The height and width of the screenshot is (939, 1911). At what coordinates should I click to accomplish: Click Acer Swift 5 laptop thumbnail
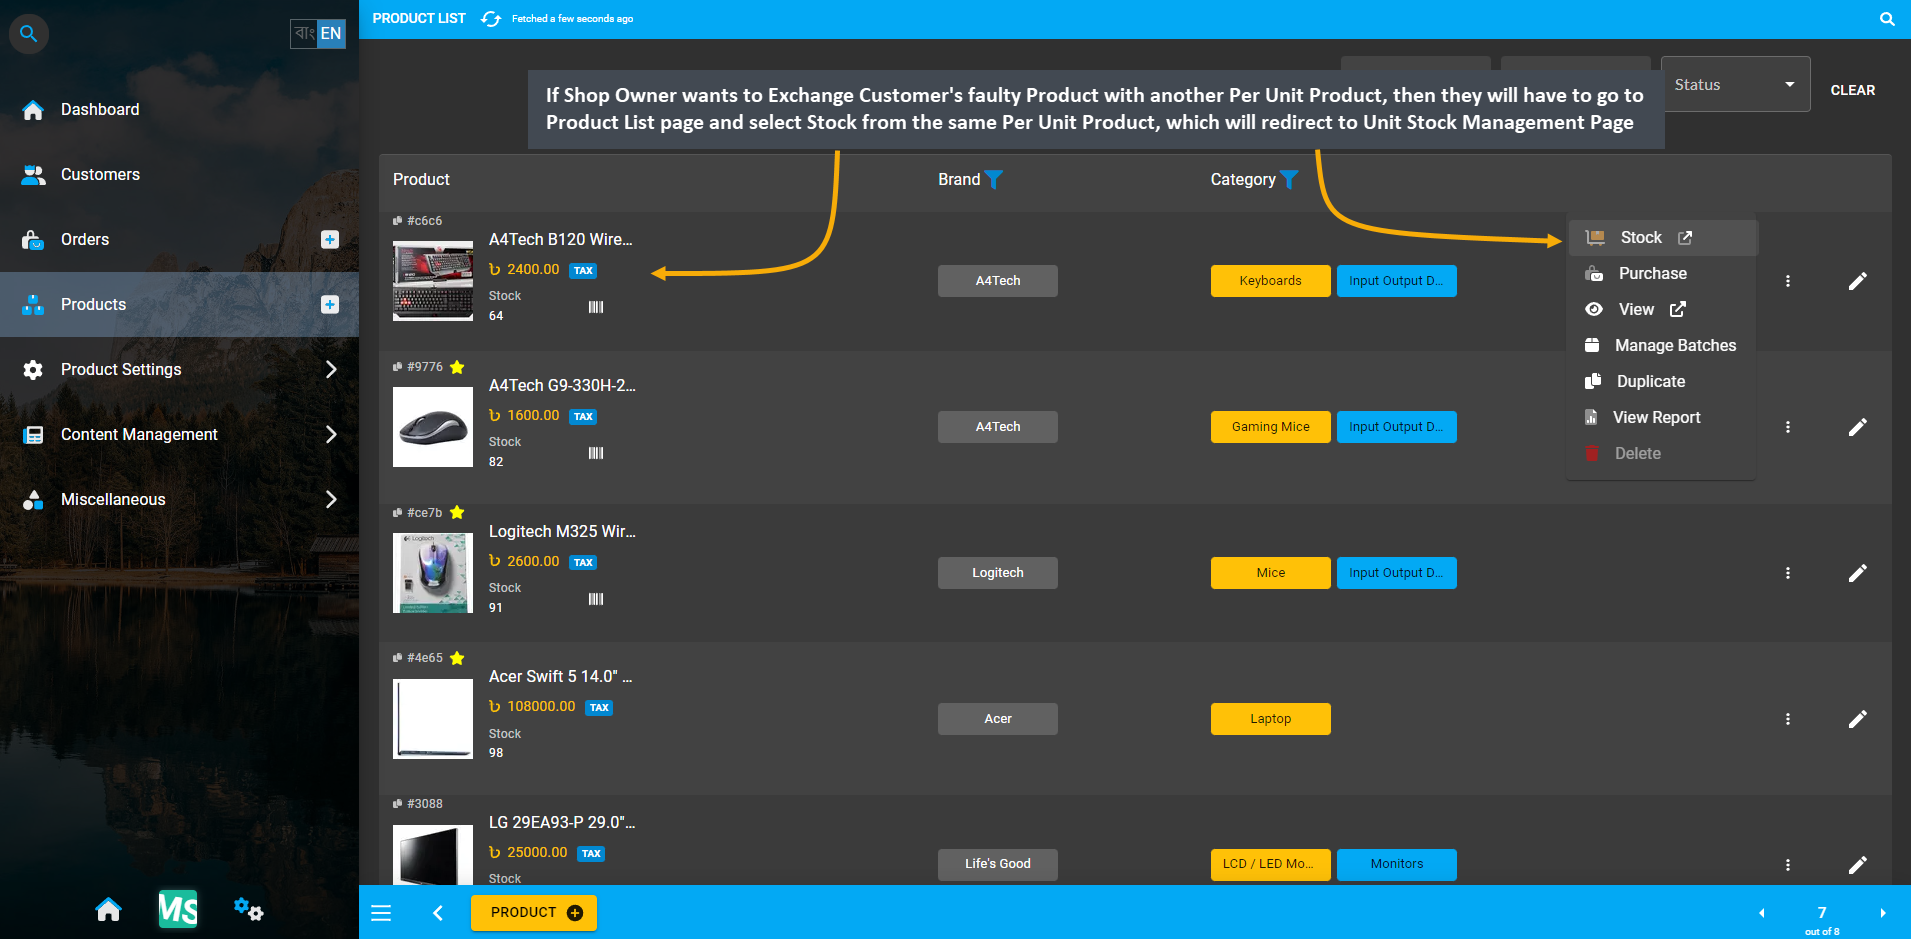433,719
